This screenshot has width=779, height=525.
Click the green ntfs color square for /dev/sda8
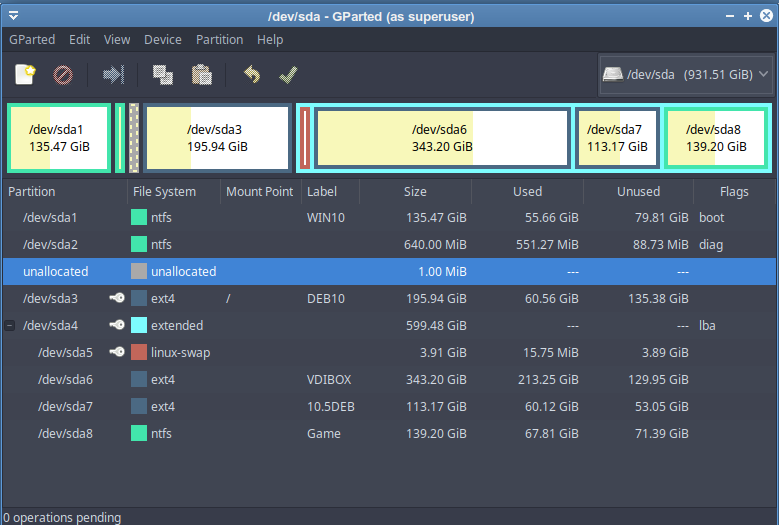[x=139, y=434]
